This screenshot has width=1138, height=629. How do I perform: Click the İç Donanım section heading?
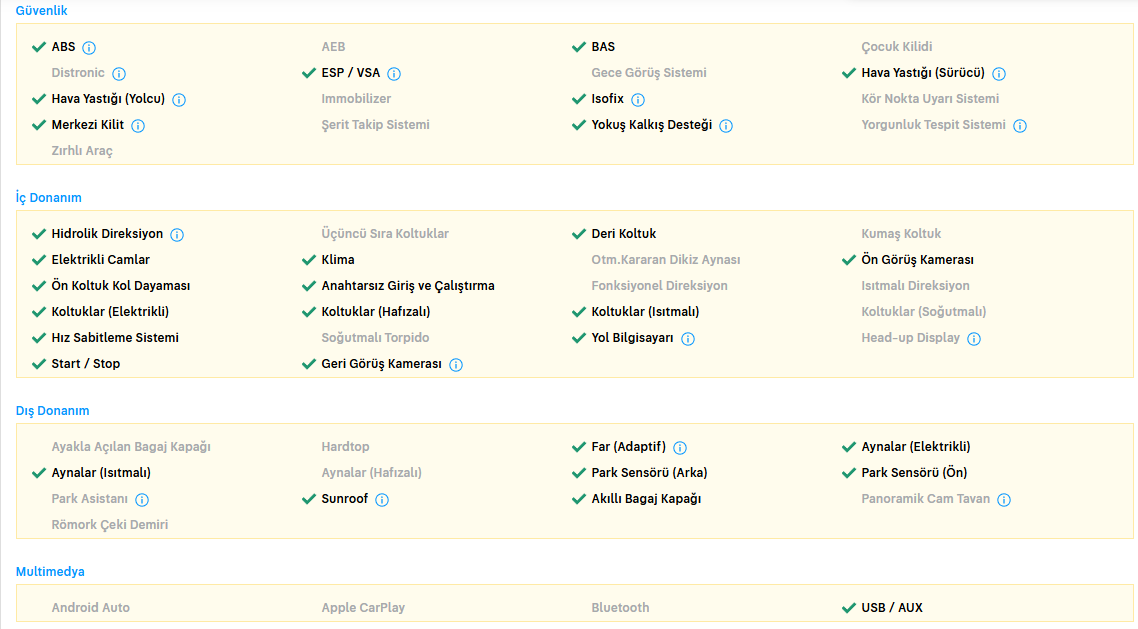click(x=49, y=198)
